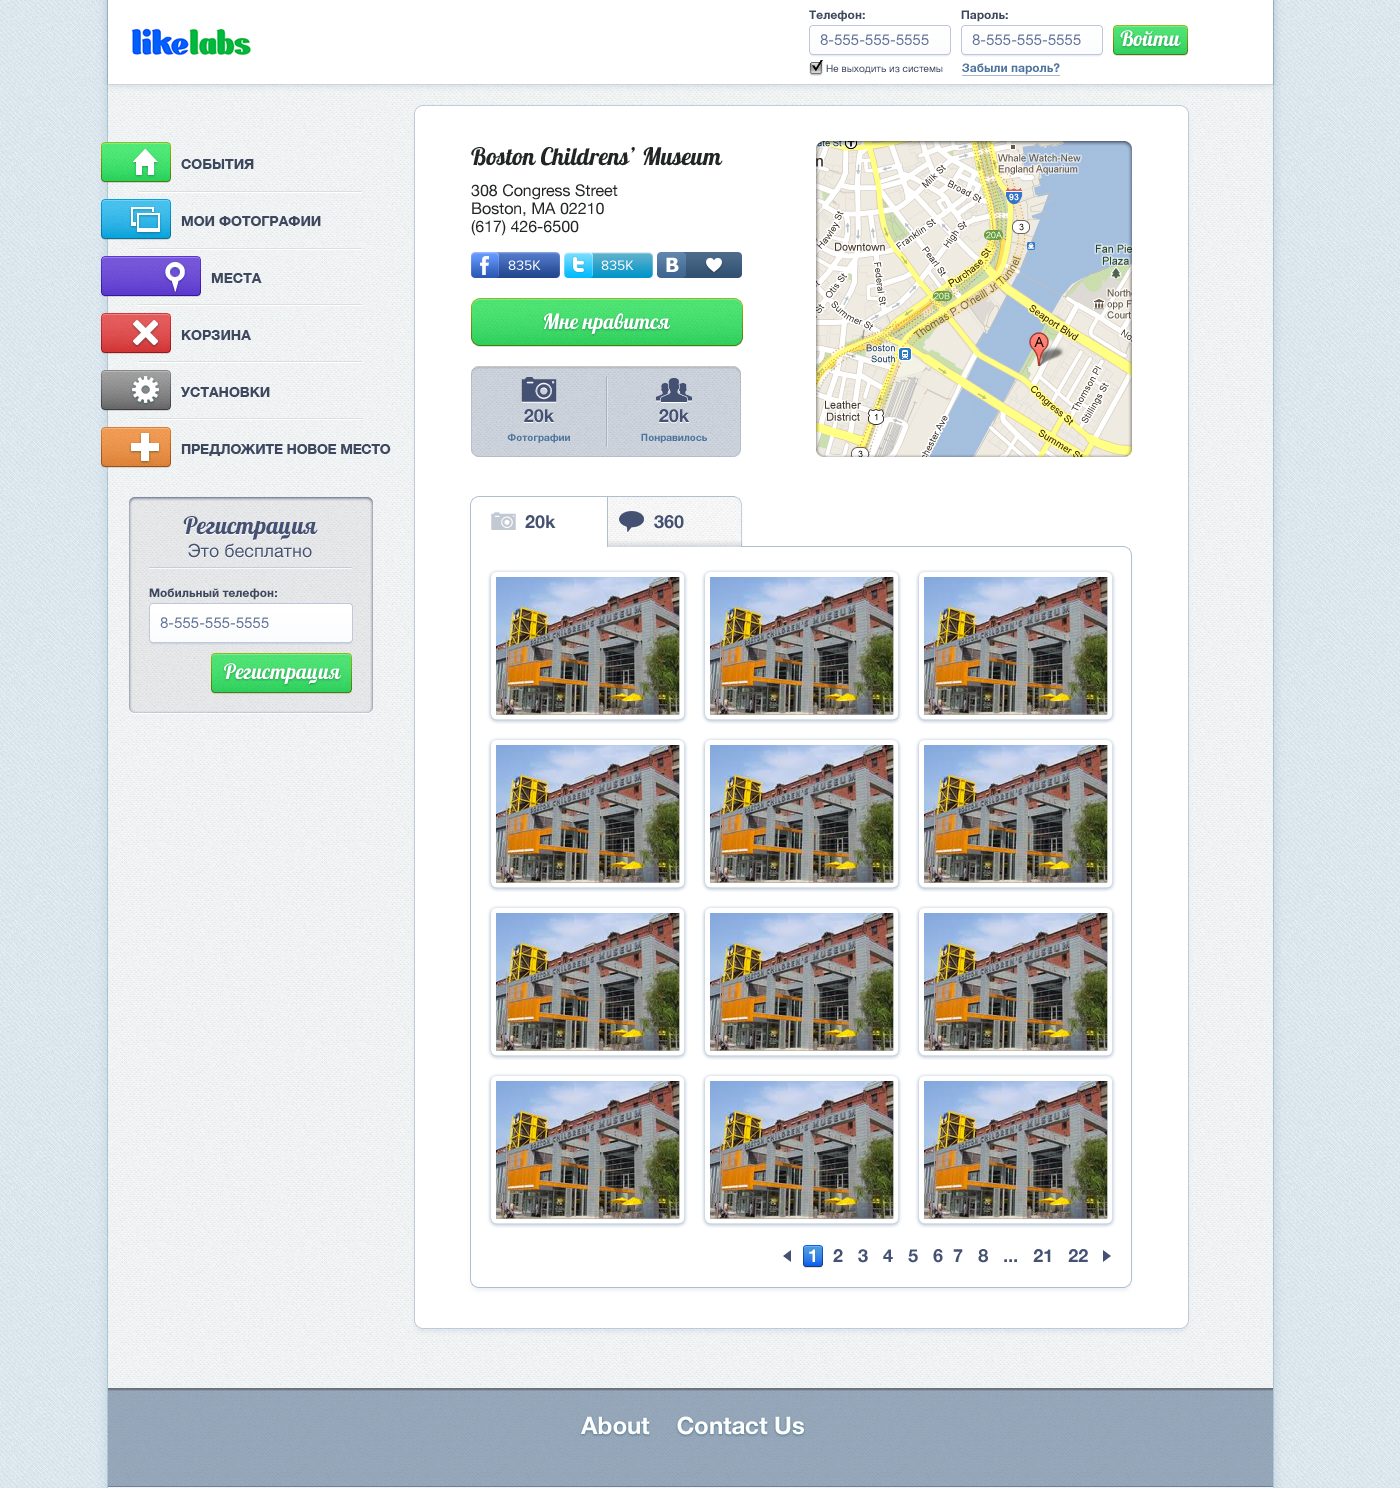Click the purple location pin icon for Места
Viewport: 1400px width, 1488px height.
point(151,277)
